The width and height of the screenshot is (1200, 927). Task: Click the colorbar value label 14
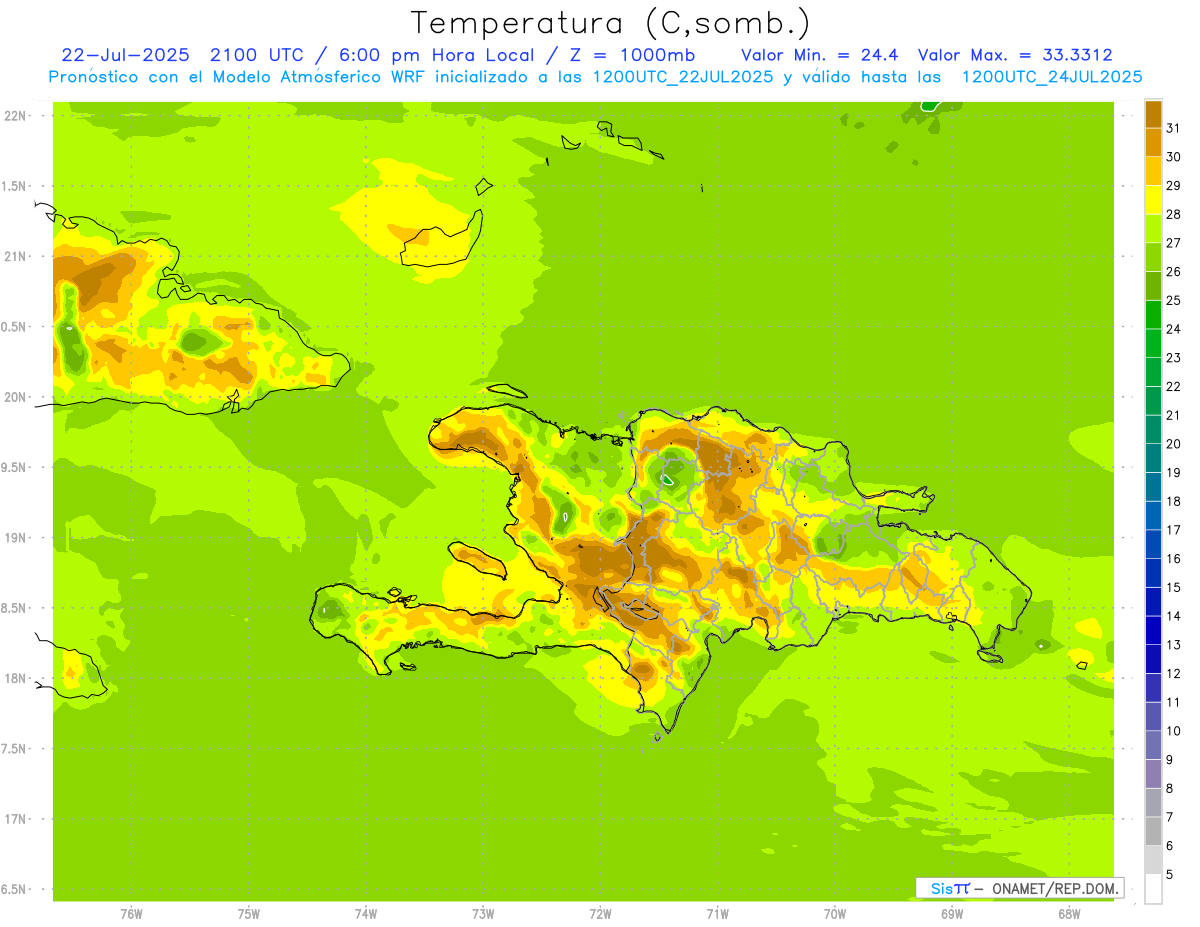1173,616
